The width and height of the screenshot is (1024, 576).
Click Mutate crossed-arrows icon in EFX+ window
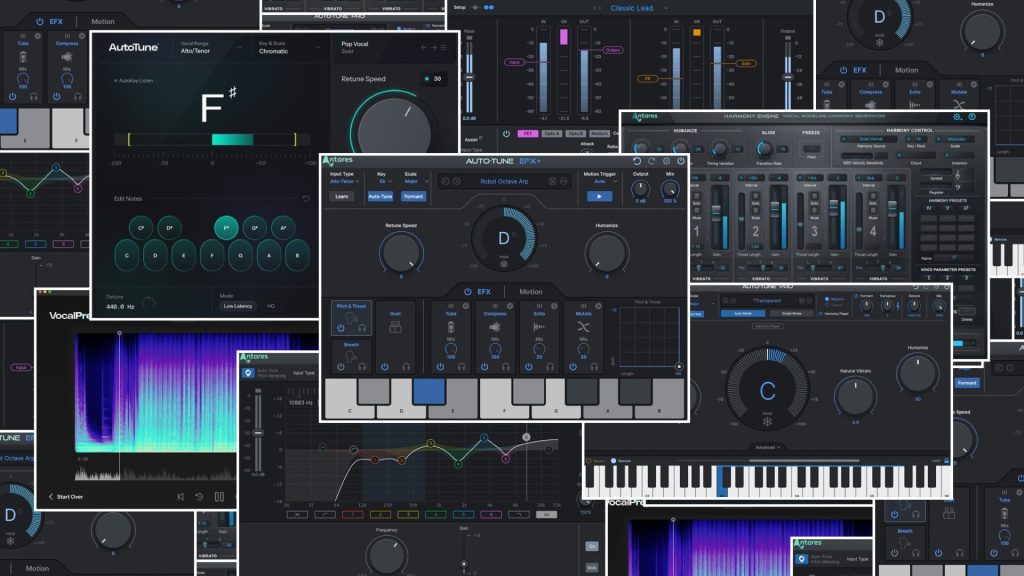tap(583, 326)
